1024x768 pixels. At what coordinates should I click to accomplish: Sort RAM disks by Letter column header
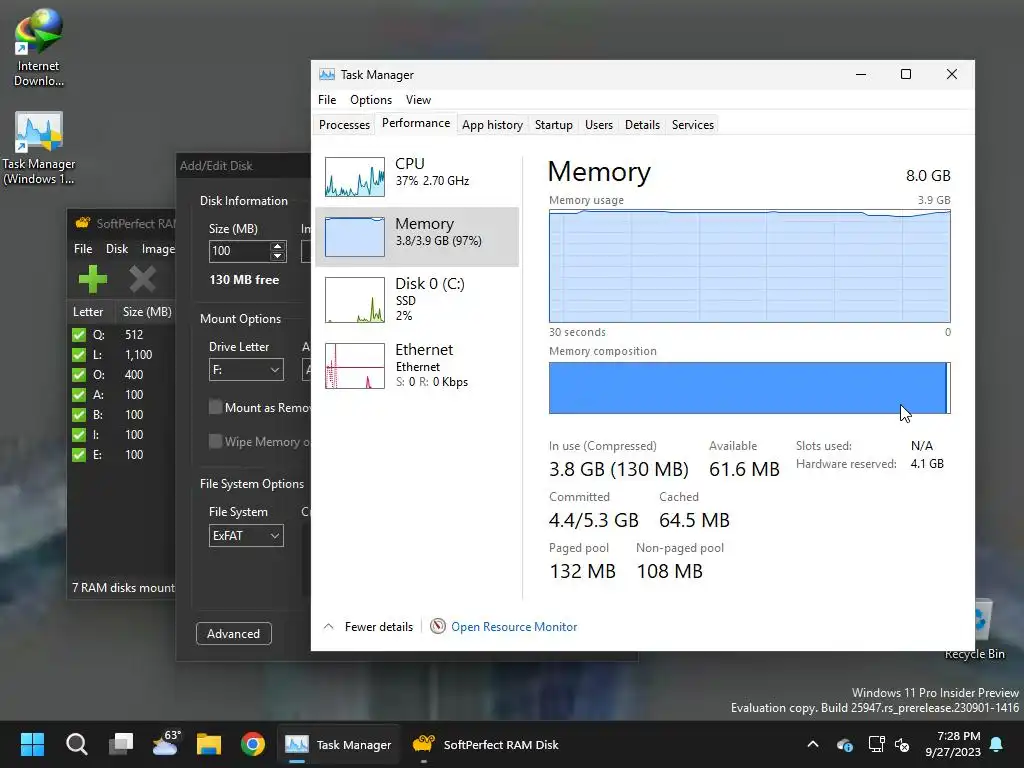click(x=91, y=312)
